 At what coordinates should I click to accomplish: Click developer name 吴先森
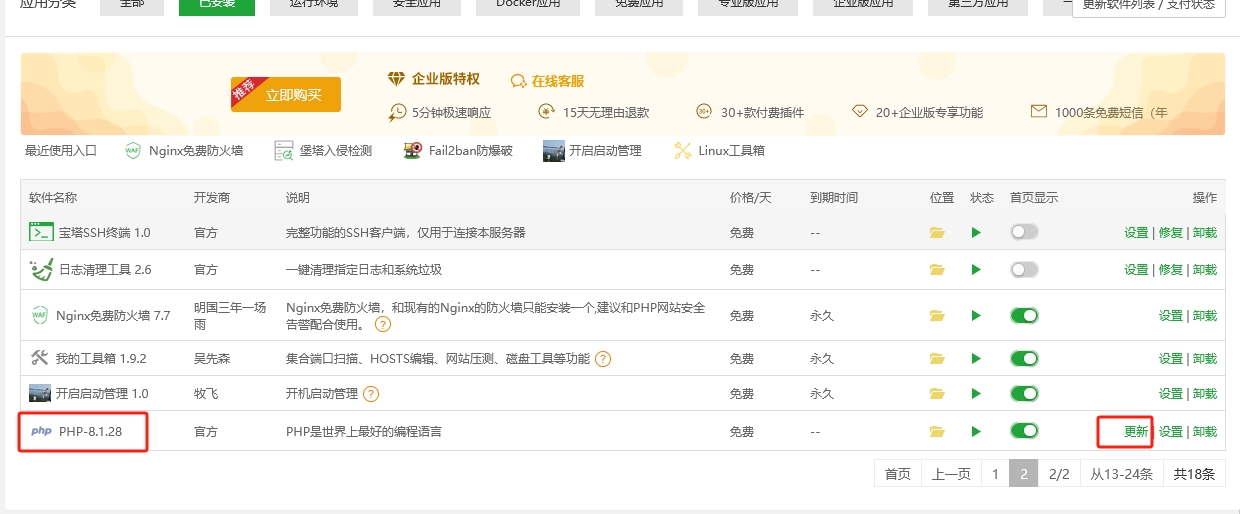[212, 358]
